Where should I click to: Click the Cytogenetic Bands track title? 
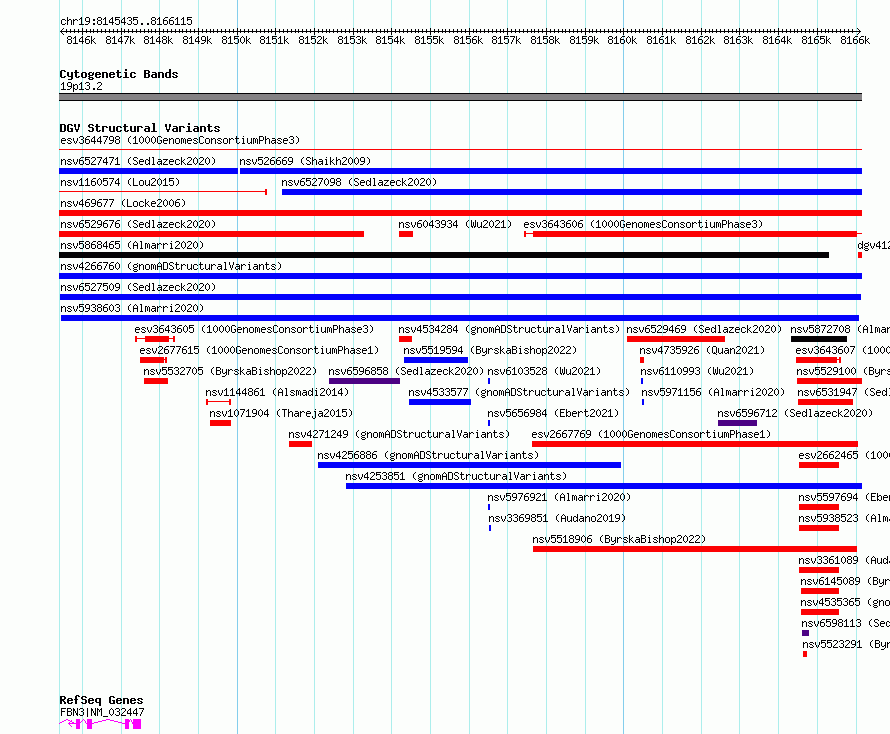(119, 74)
